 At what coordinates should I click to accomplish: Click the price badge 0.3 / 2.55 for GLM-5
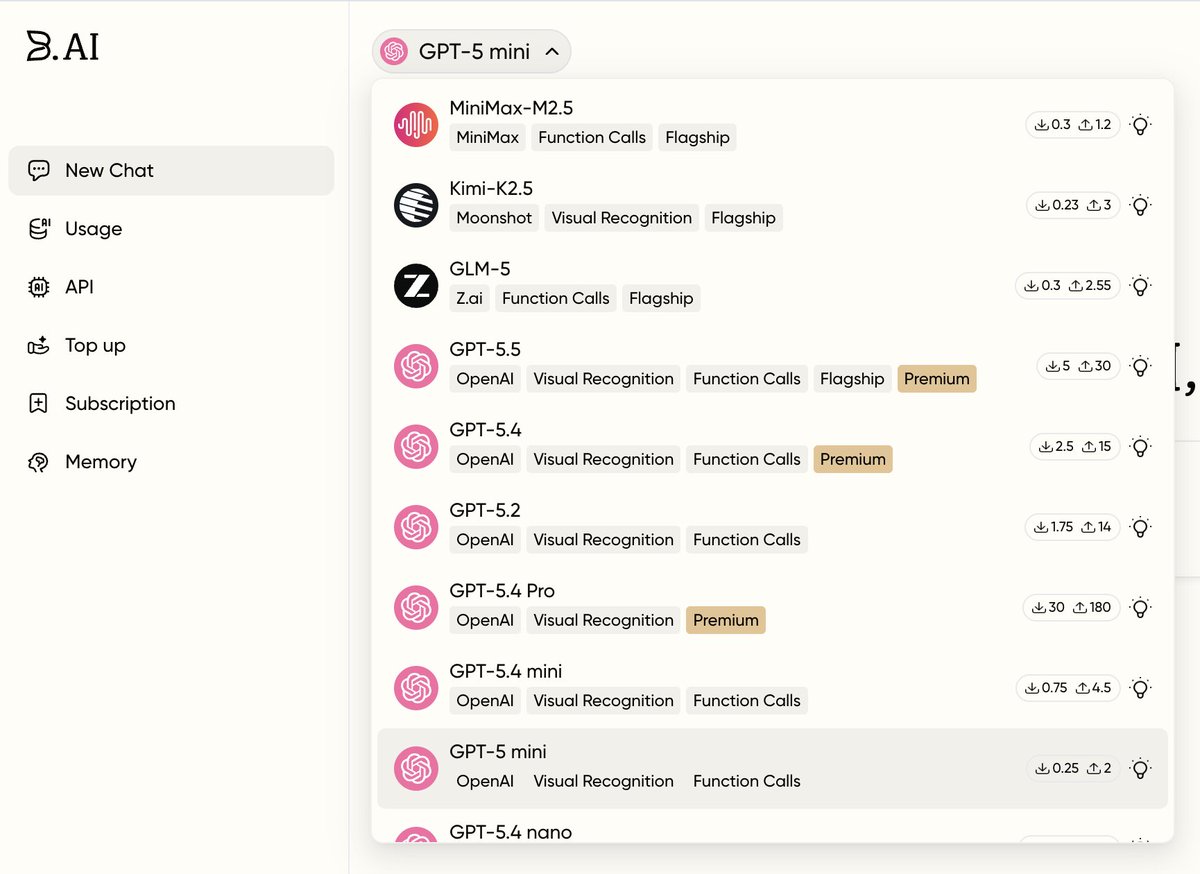(x=1068, y=286)
